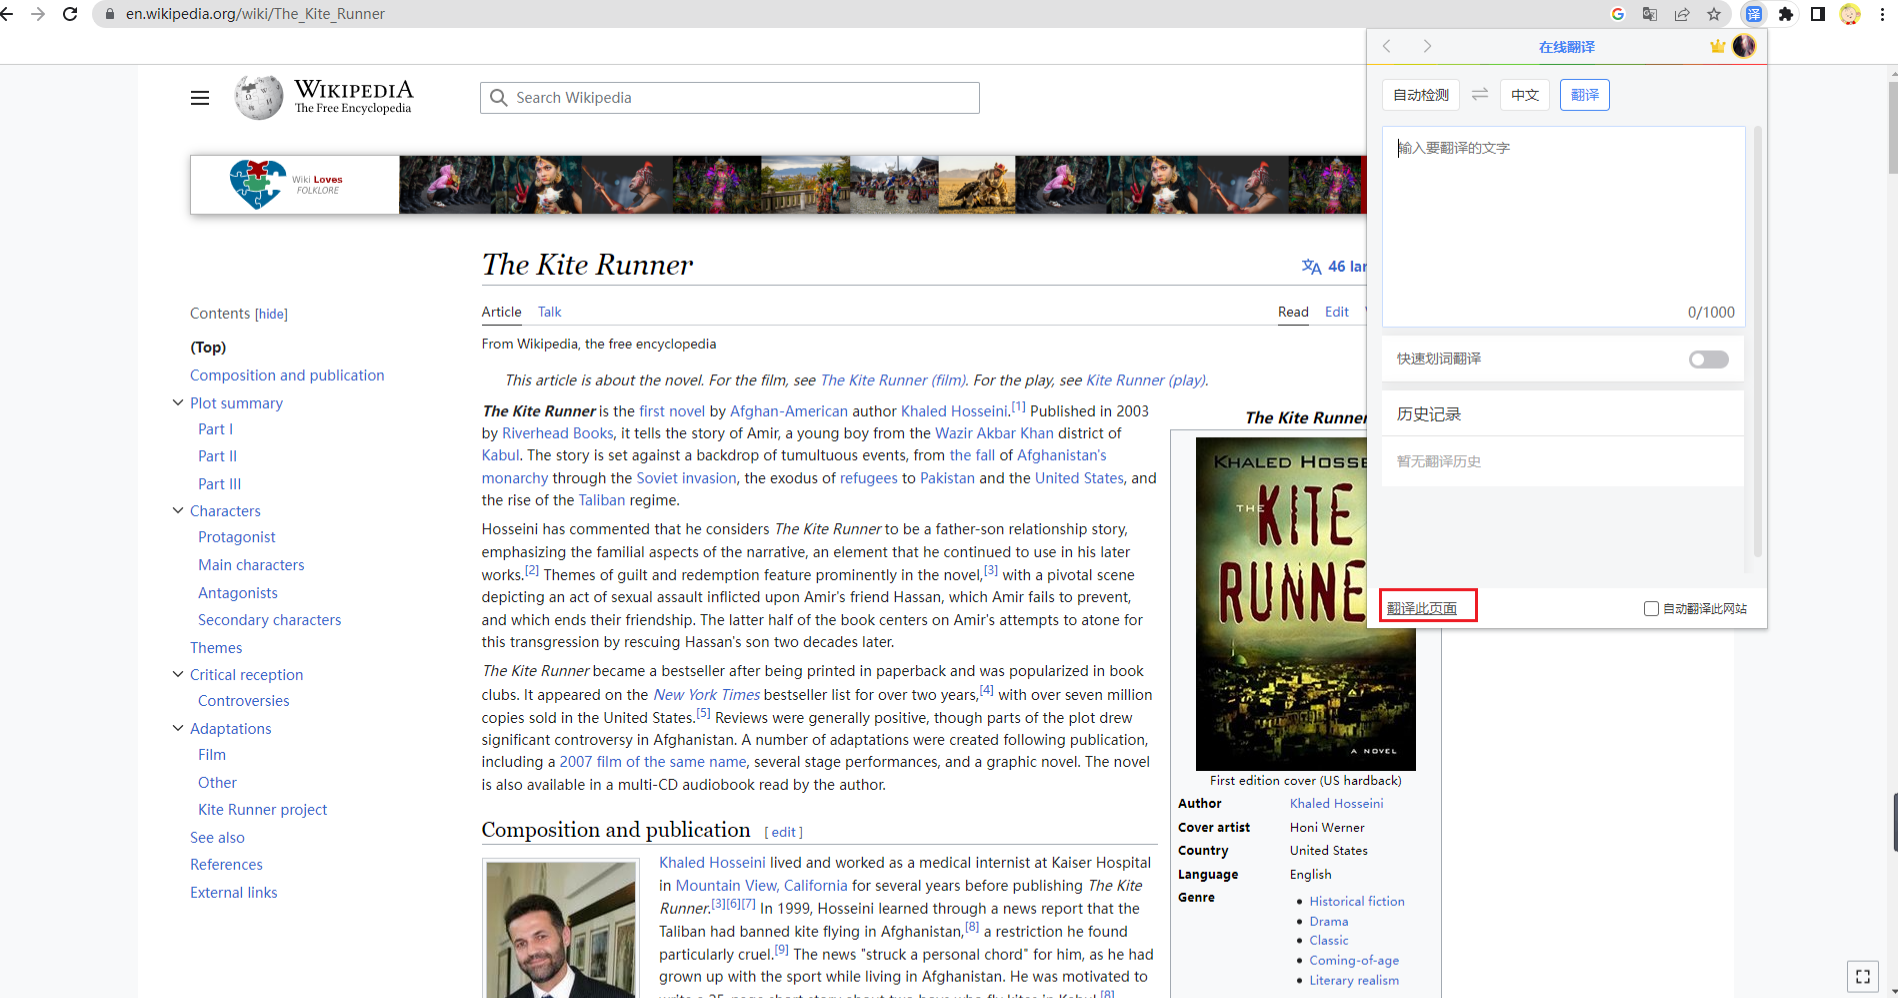
Task: Bookmark this page with the star icon
Action: (x=1714, y=14)
